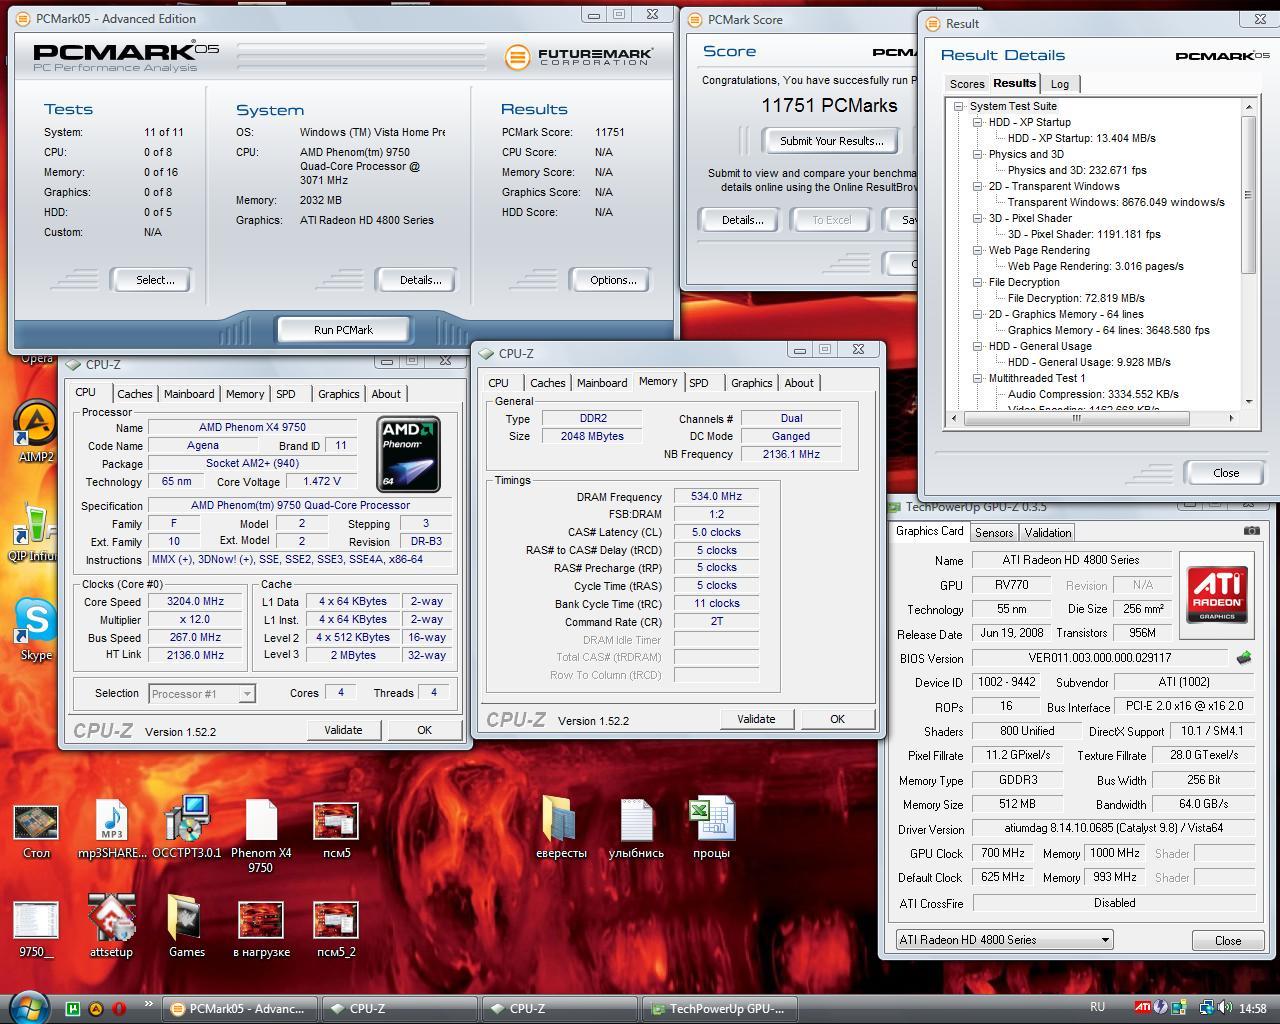The width and height of the screenshot is (1280, 1024).
Task: Click OK in the left CPU-Z window
Action: coord(424,730)
